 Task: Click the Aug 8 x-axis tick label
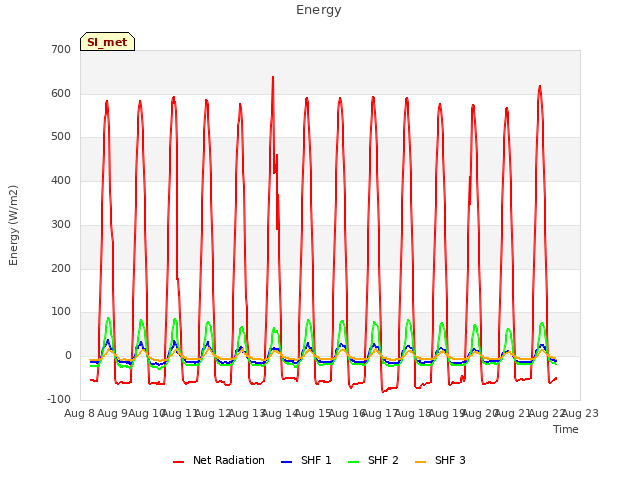pos(80,413)
